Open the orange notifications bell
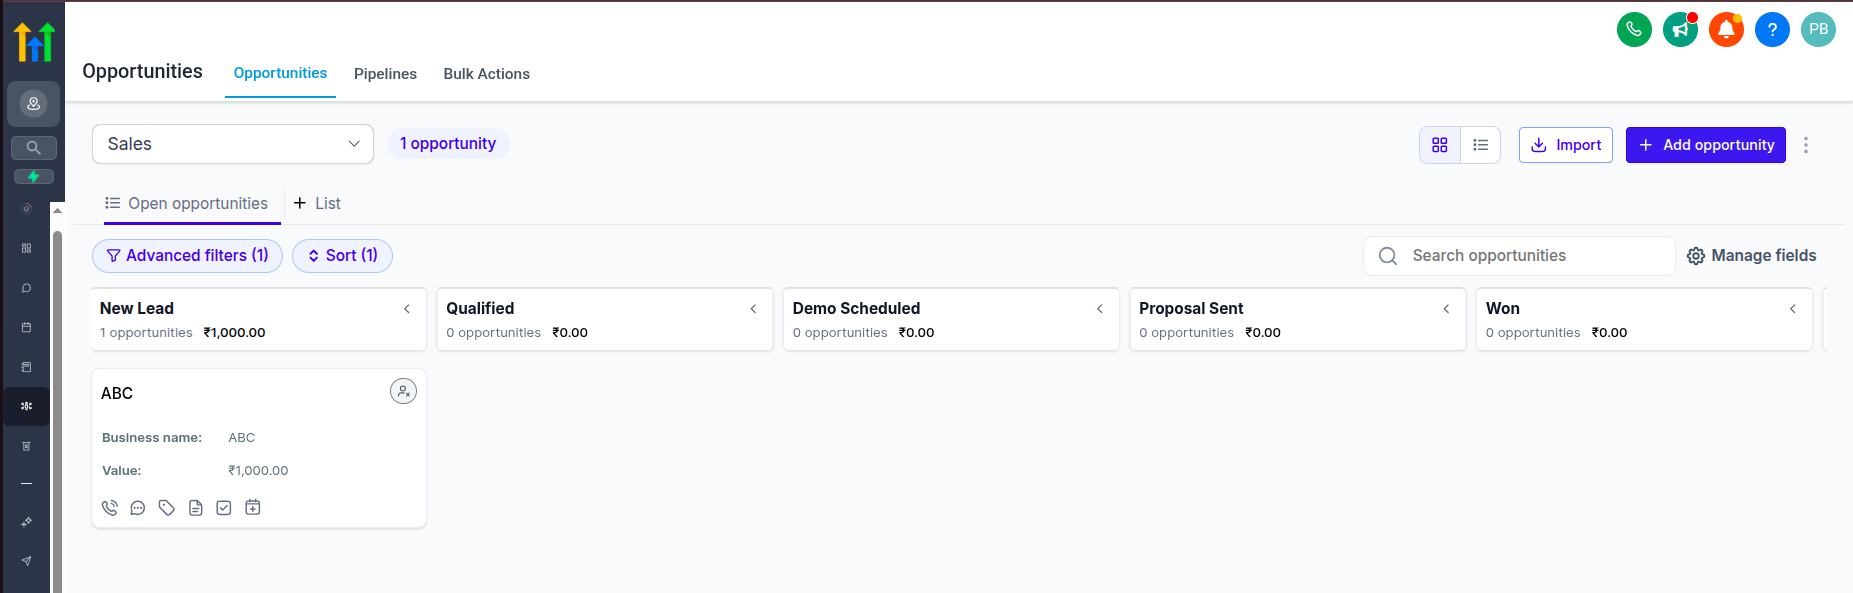The height and width of the screenshot is (593, 1853). pyautogui.click(x=1726, y=29)
